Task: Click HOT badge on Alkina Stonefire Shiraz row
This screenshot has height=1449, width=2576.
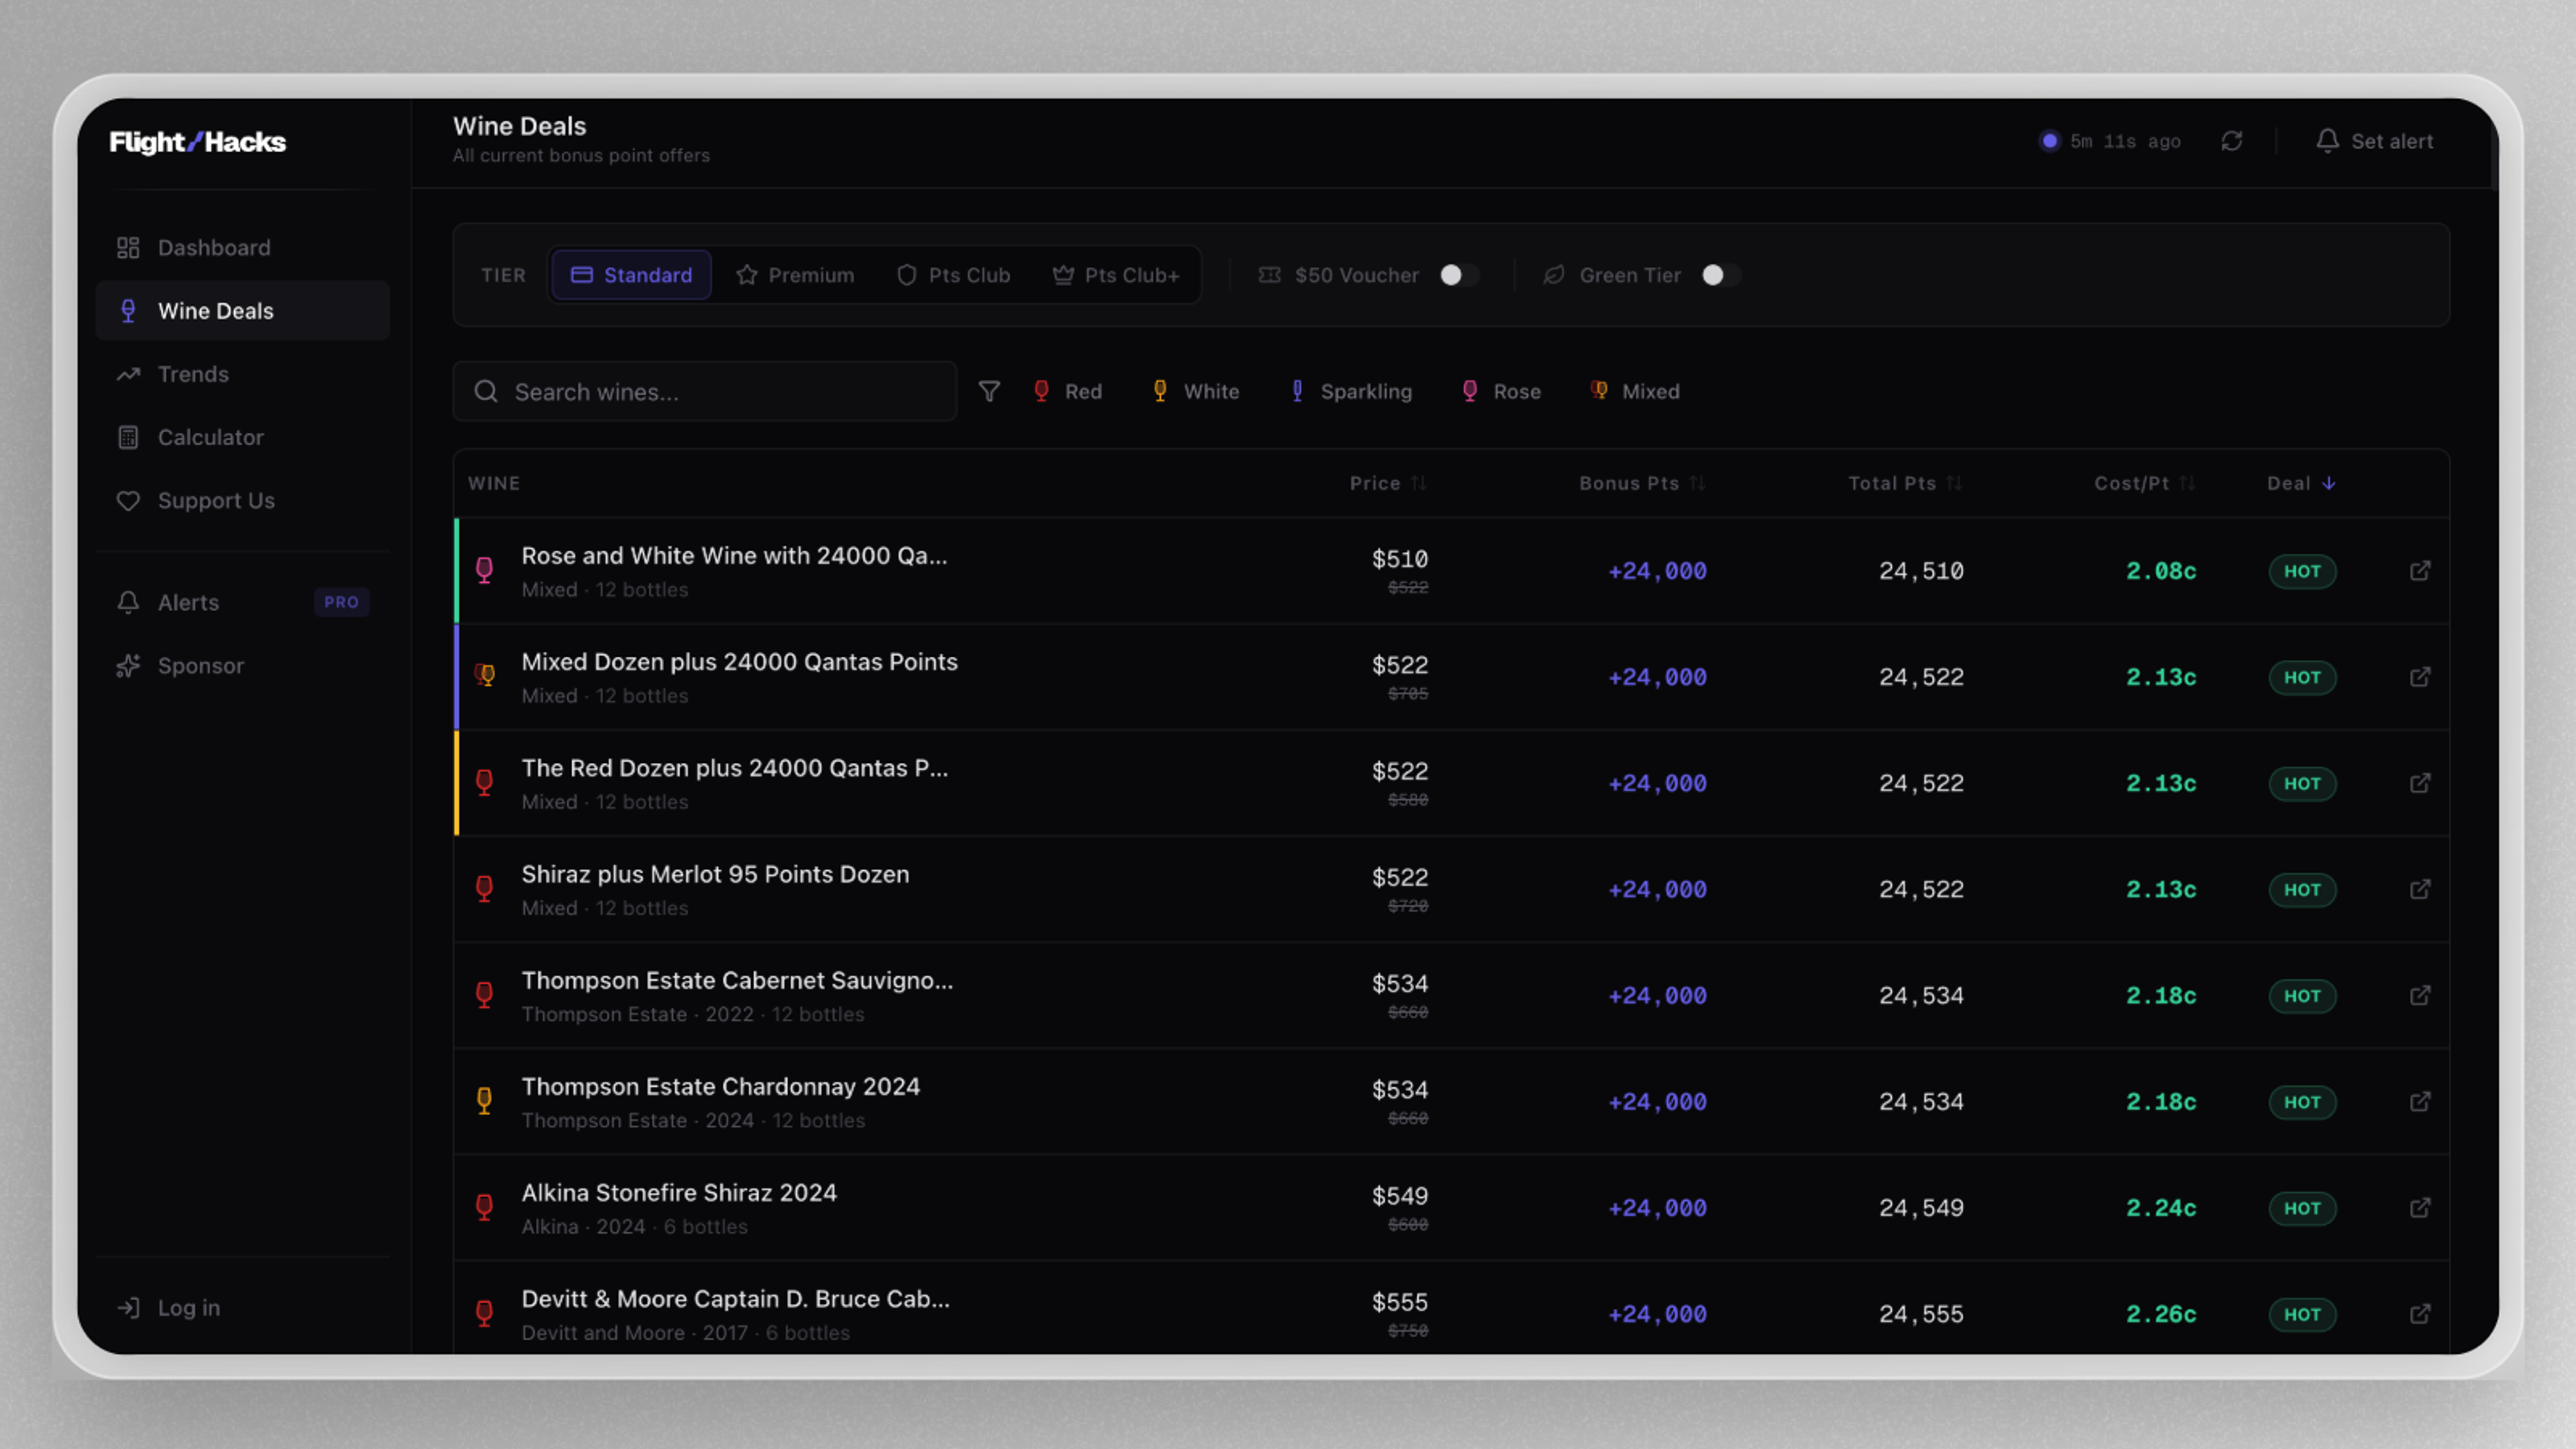Action: [x=2302, y=1208]
